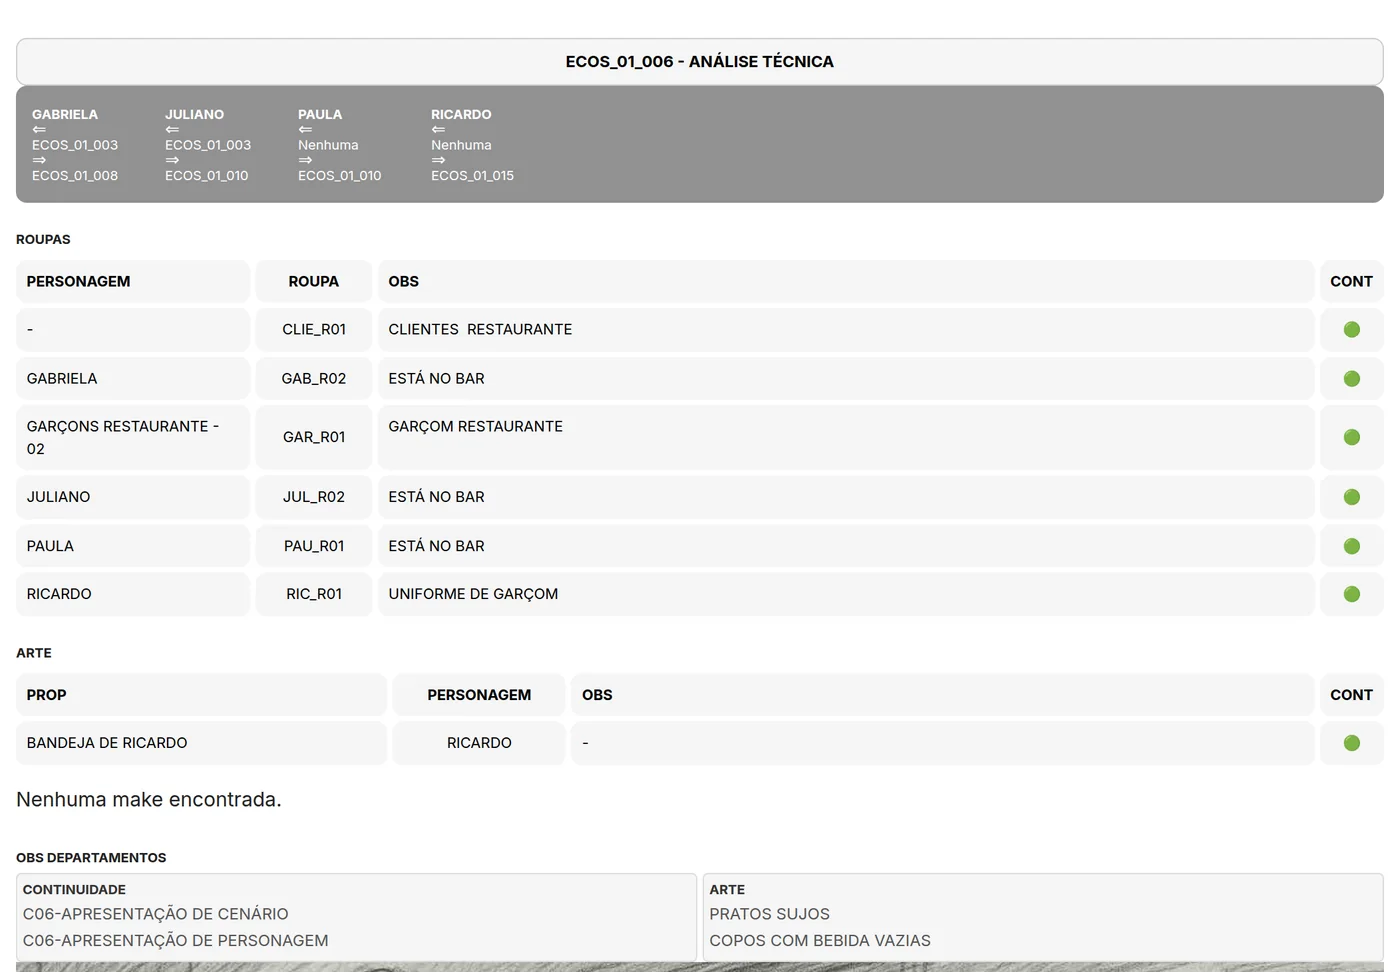
Task: Click the green continuity dot for GABRIELA
Action: tap(1351, 379)
